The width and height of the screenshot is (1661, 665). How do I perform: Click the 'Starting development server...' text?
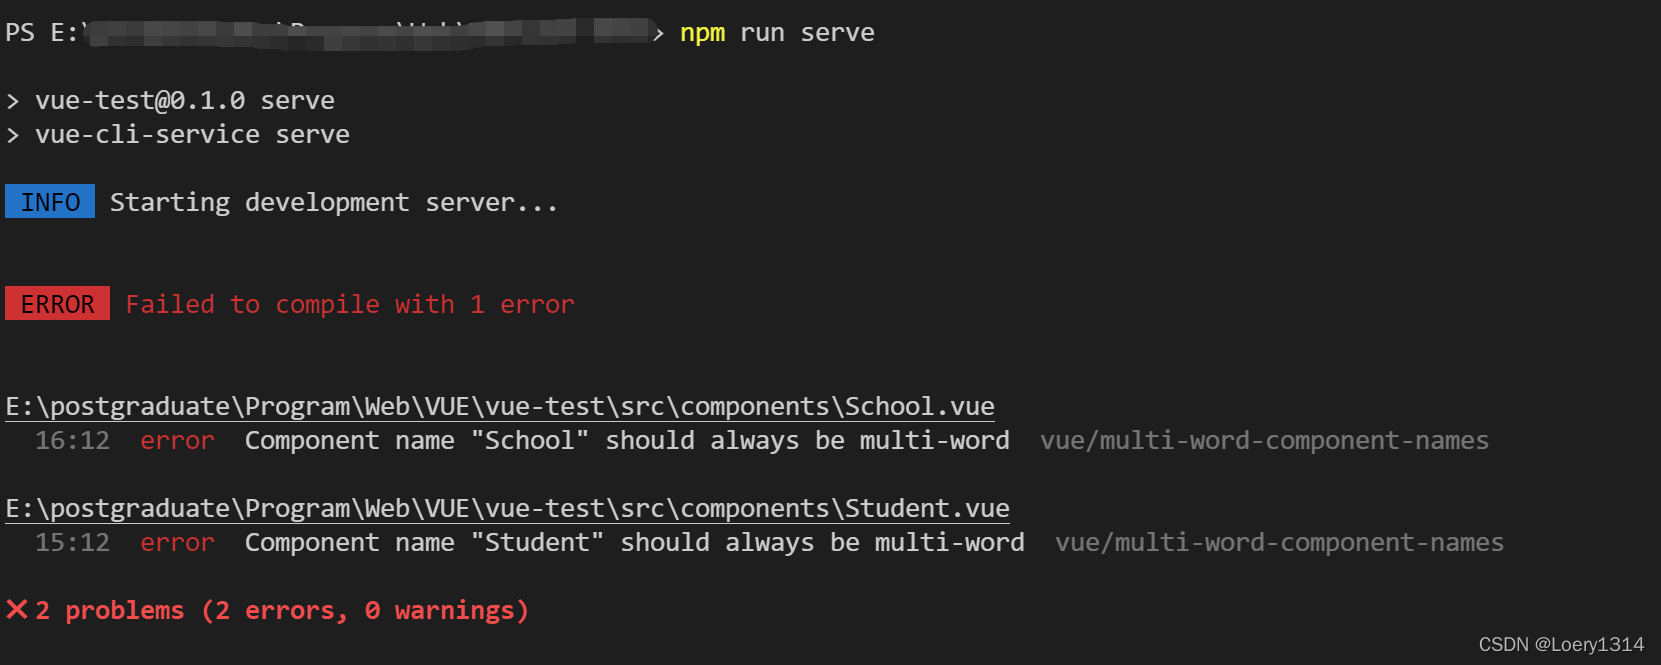(x=333, y=202)
